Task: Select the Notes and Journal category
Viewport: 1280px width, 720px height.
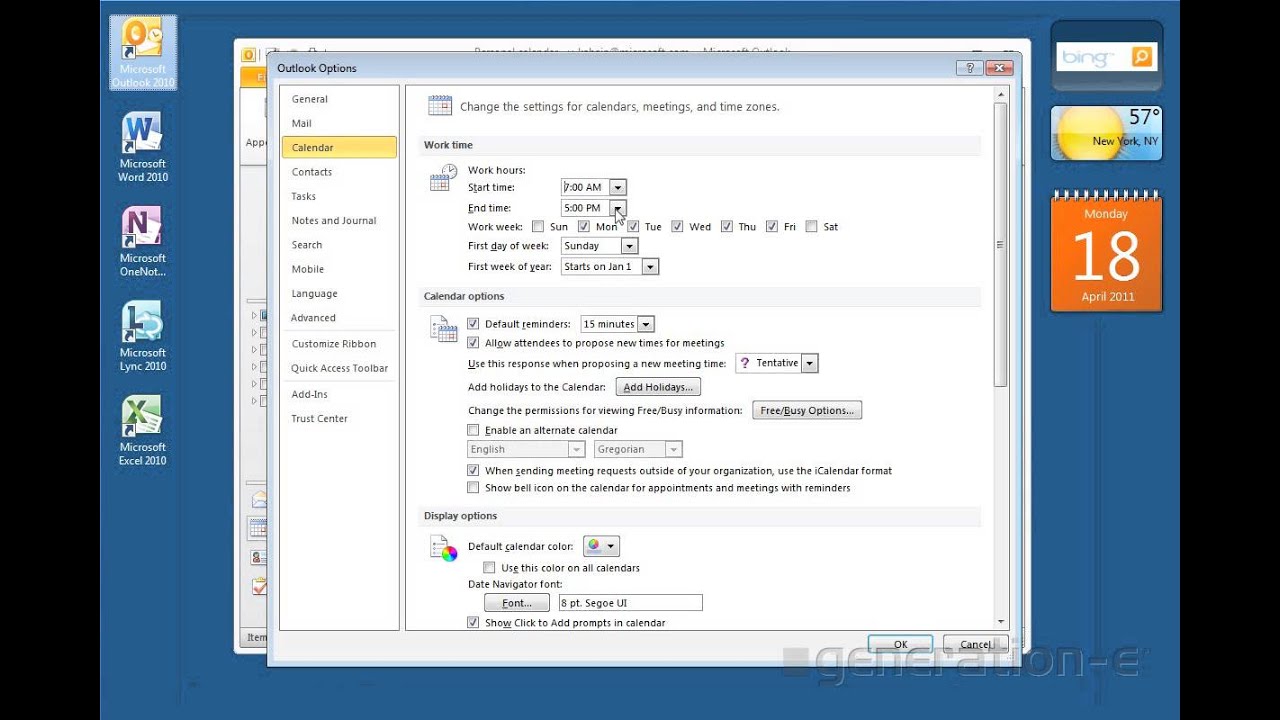Action: pos(338,220)
